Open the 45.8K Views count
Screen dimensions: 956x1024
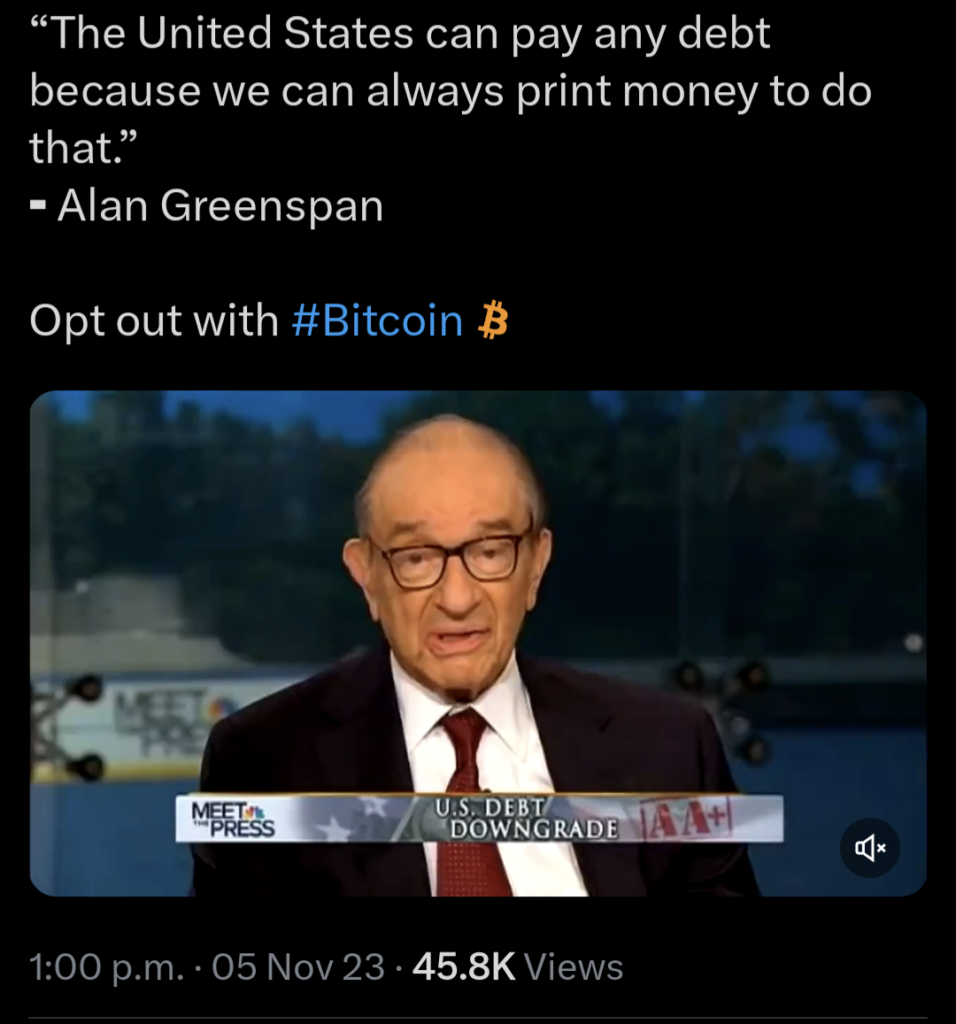point(518,967)
